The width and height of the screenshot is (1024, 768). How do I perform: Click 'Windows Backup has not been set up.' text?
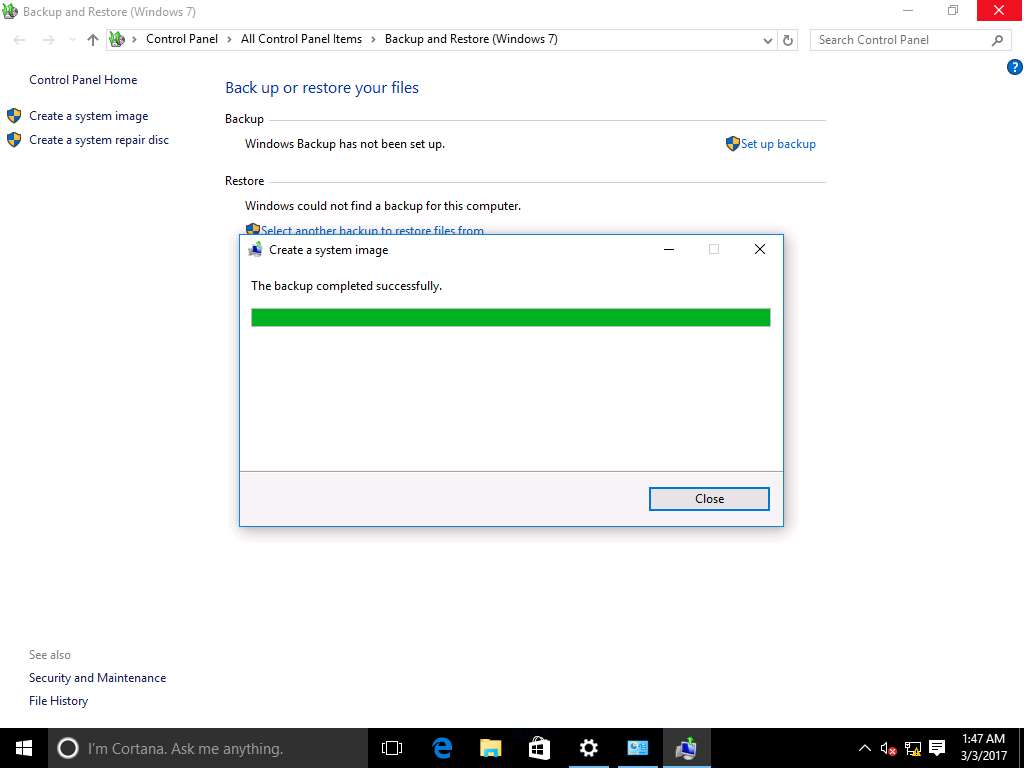coord(345,144)
